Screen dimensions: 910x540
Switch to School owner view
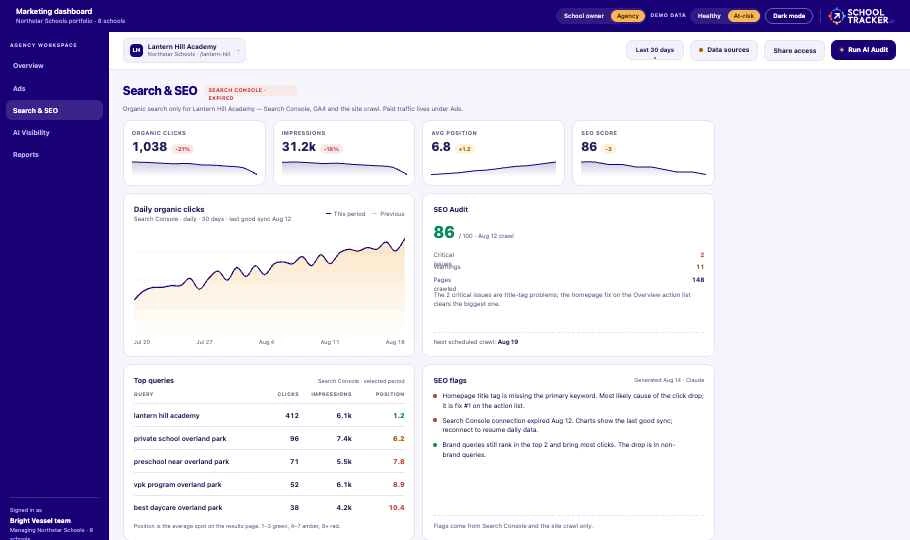pos(583,16)
